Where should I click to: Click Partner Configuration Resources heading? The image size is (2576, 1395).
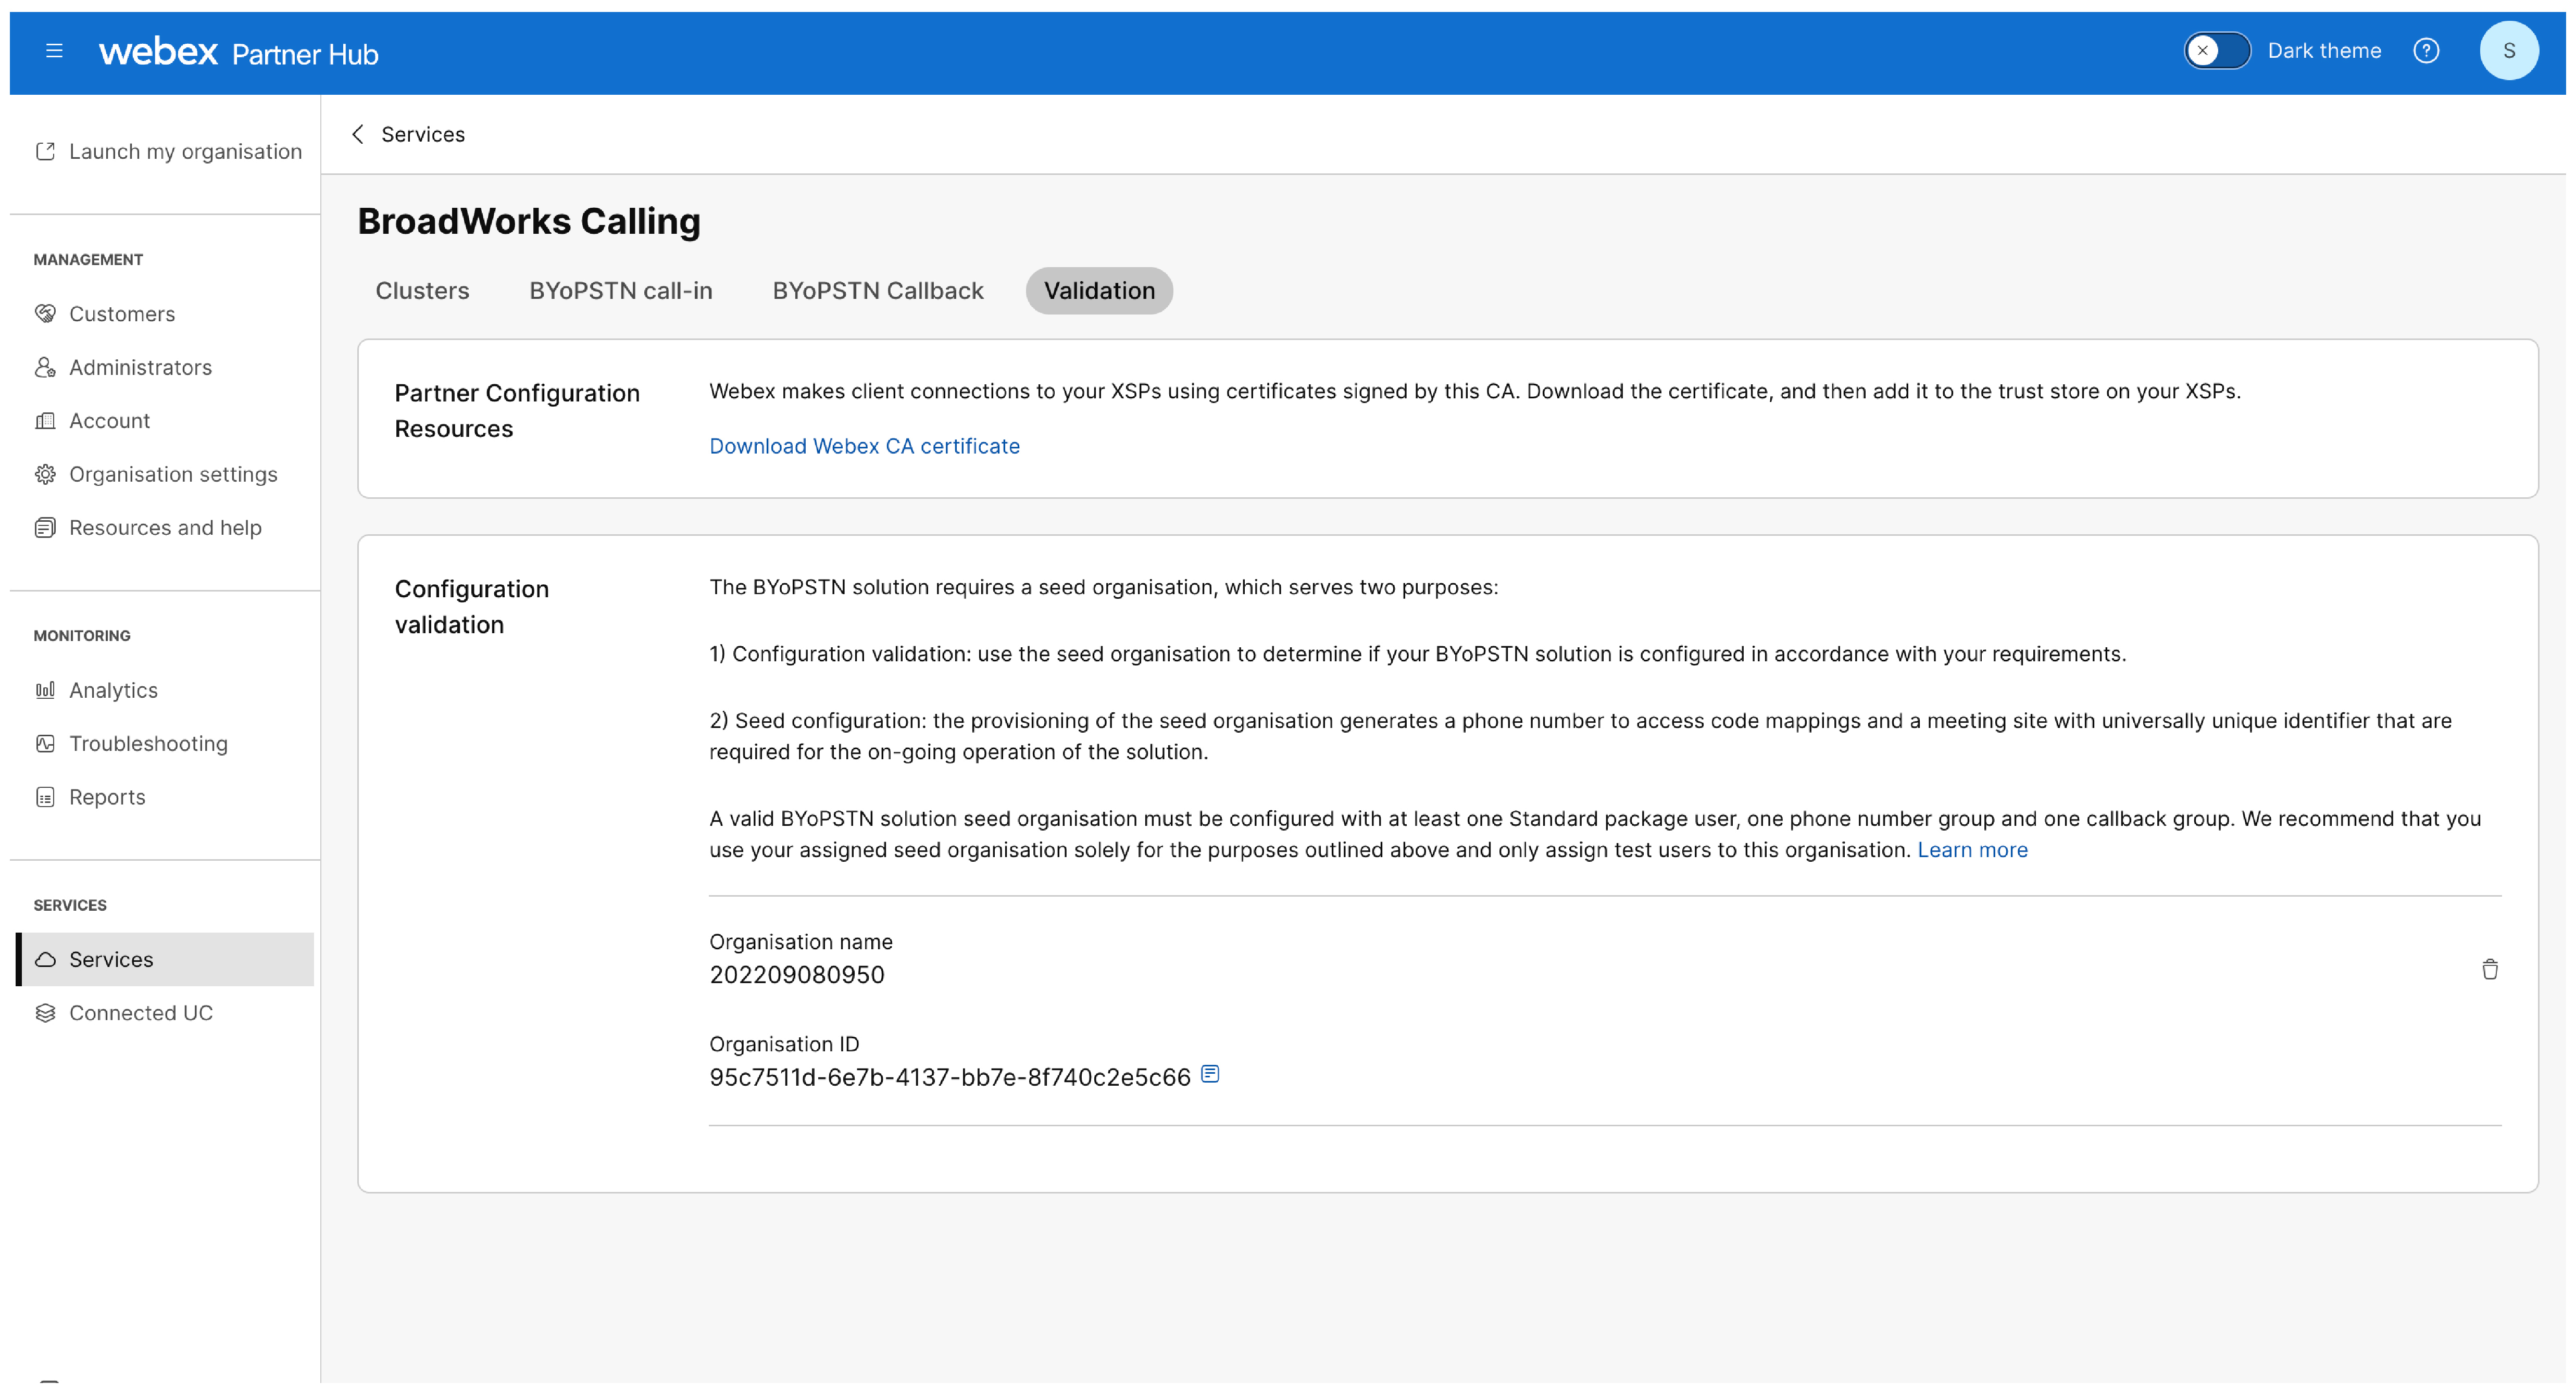click(517, 411)
